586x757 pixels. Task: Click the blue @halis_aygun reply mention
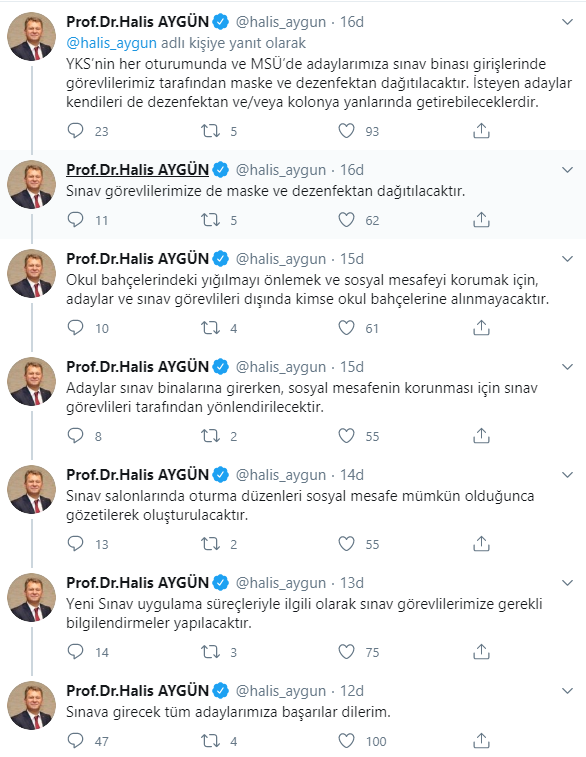pos(112,43)
